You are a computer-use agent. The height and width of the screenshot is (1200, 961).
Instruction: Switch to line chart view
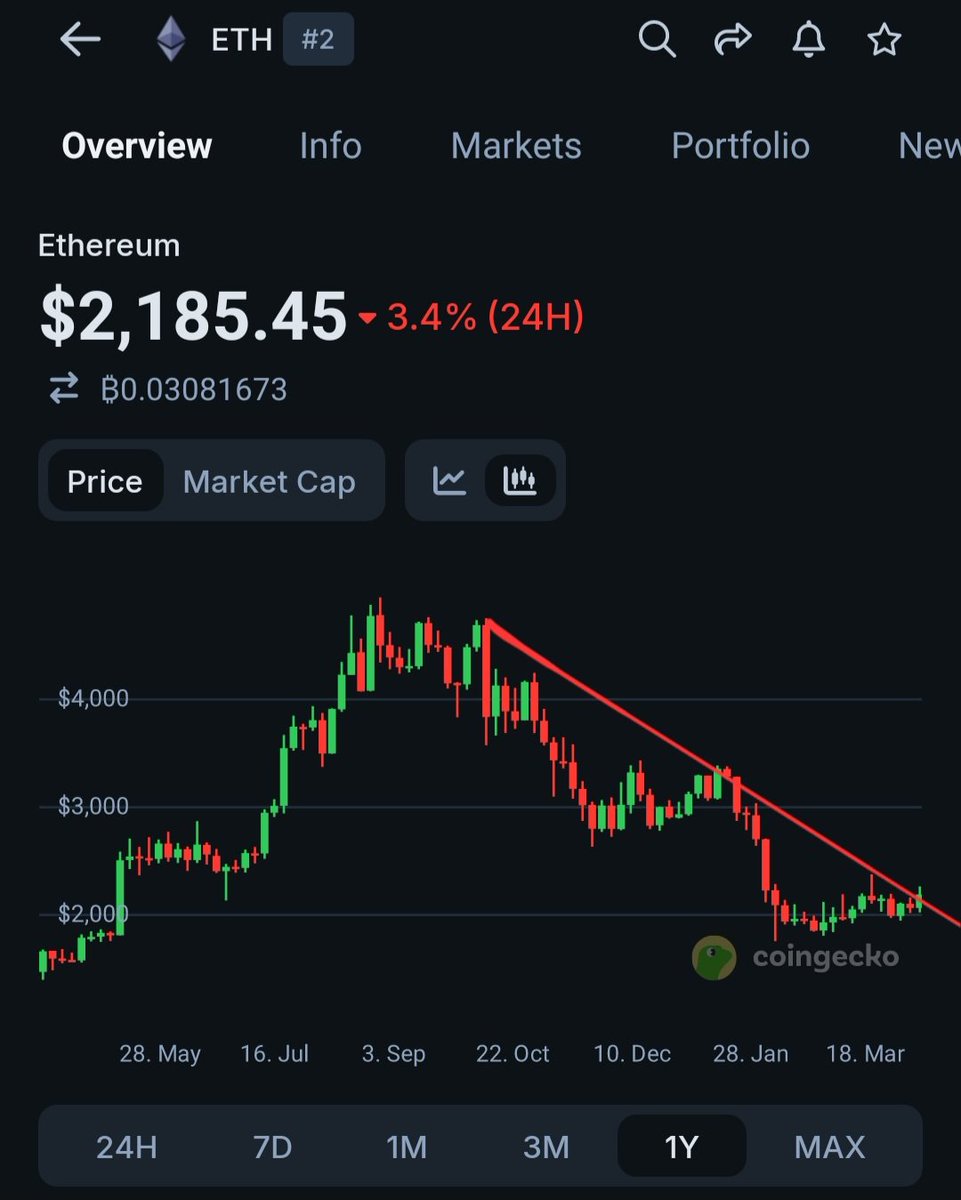pos(450,481)
